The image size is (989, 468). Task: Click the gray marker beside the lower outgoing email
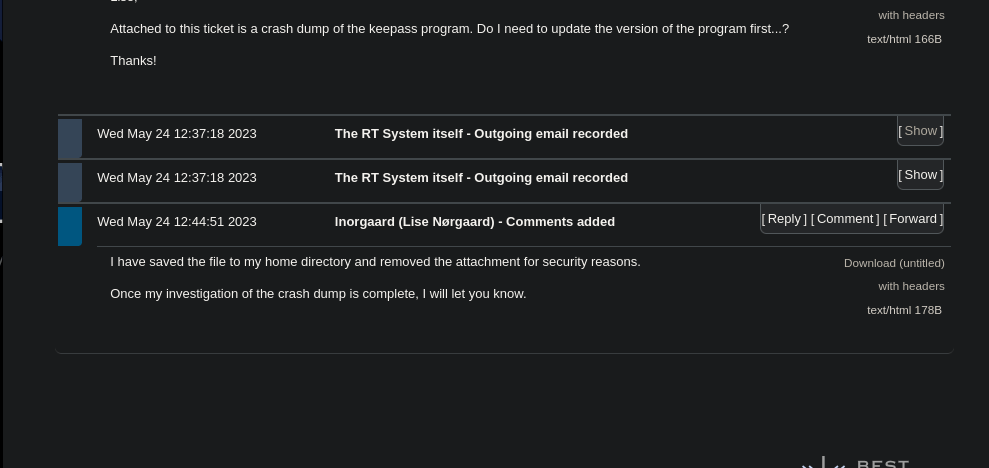(x=70, y=182)
